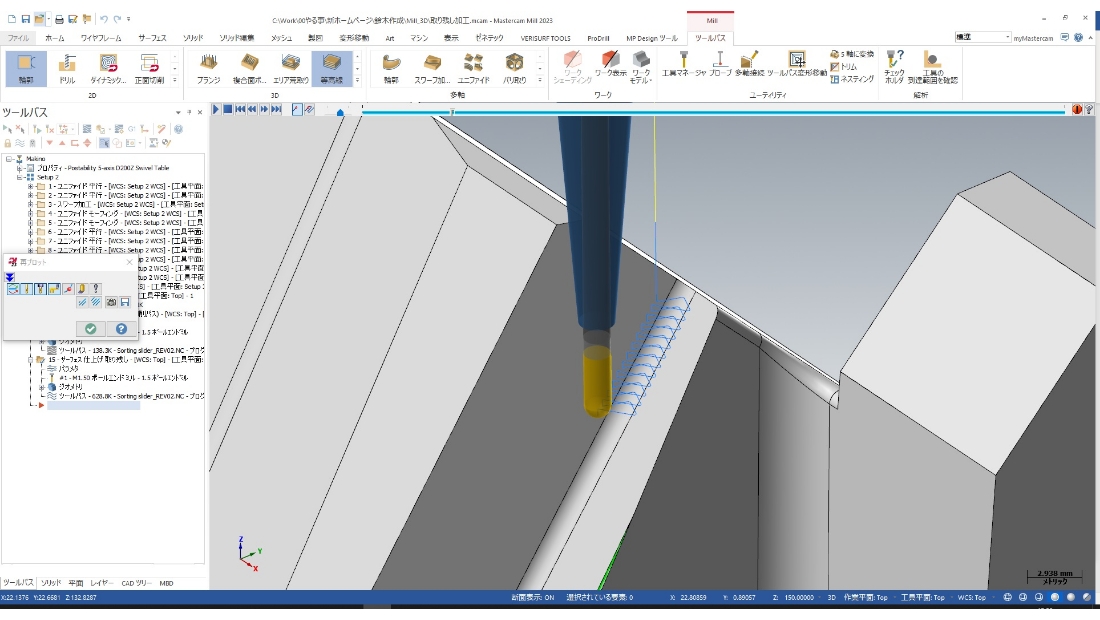1100x620 pixels.
Task: Click the トリム trim toolpath button
Action: (844, 67)
